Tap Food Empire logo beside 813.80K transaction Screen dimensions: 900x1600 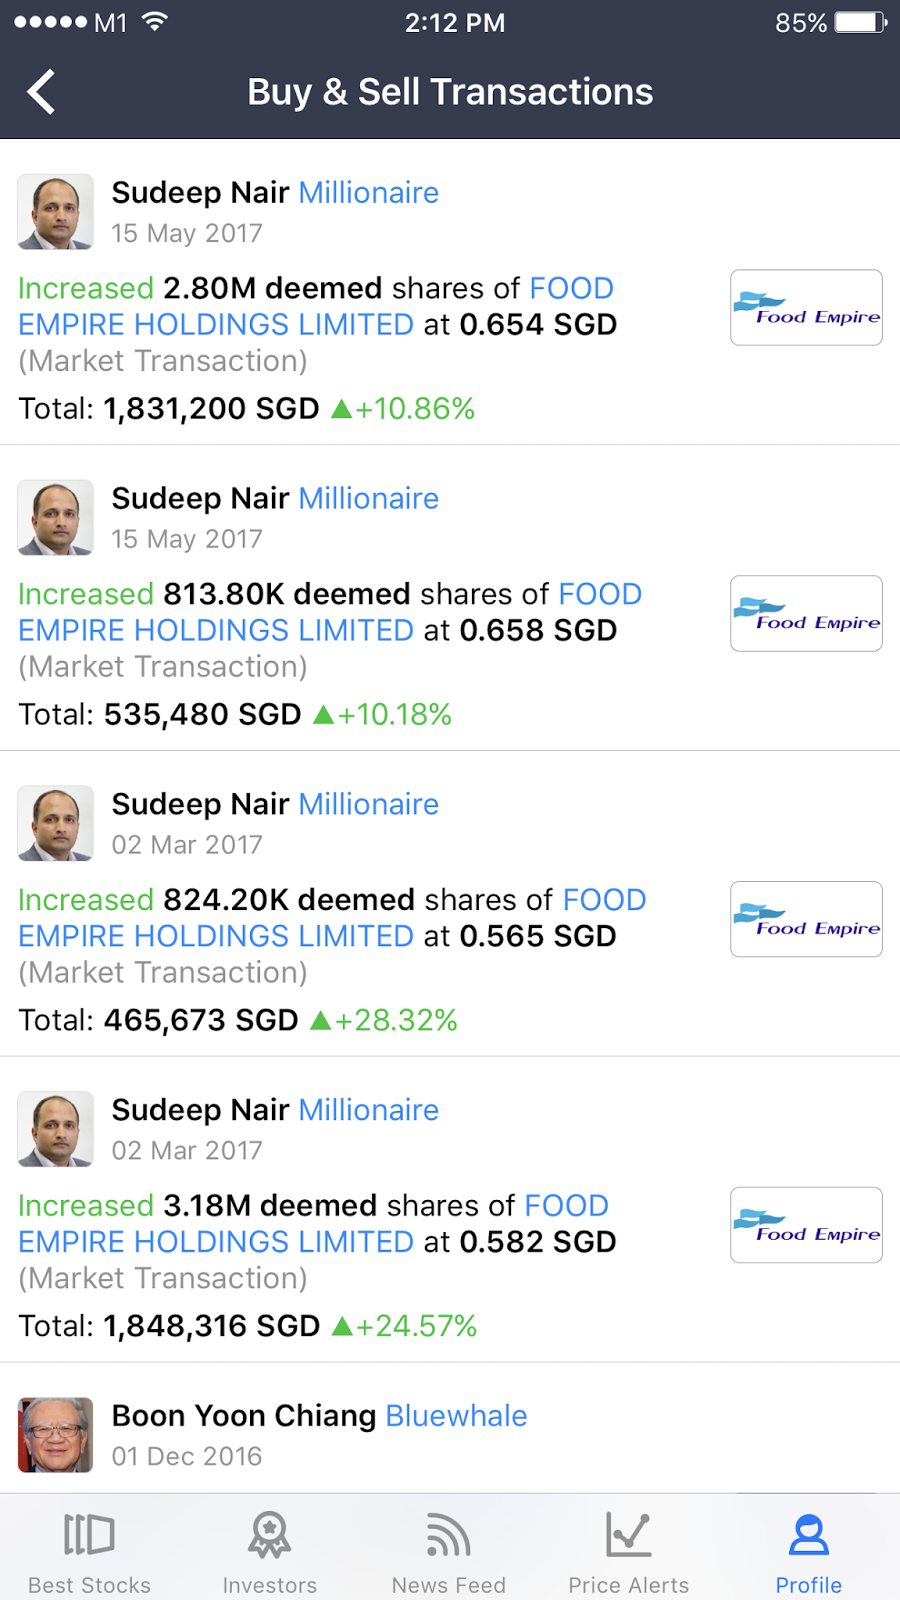coord(806,614)
